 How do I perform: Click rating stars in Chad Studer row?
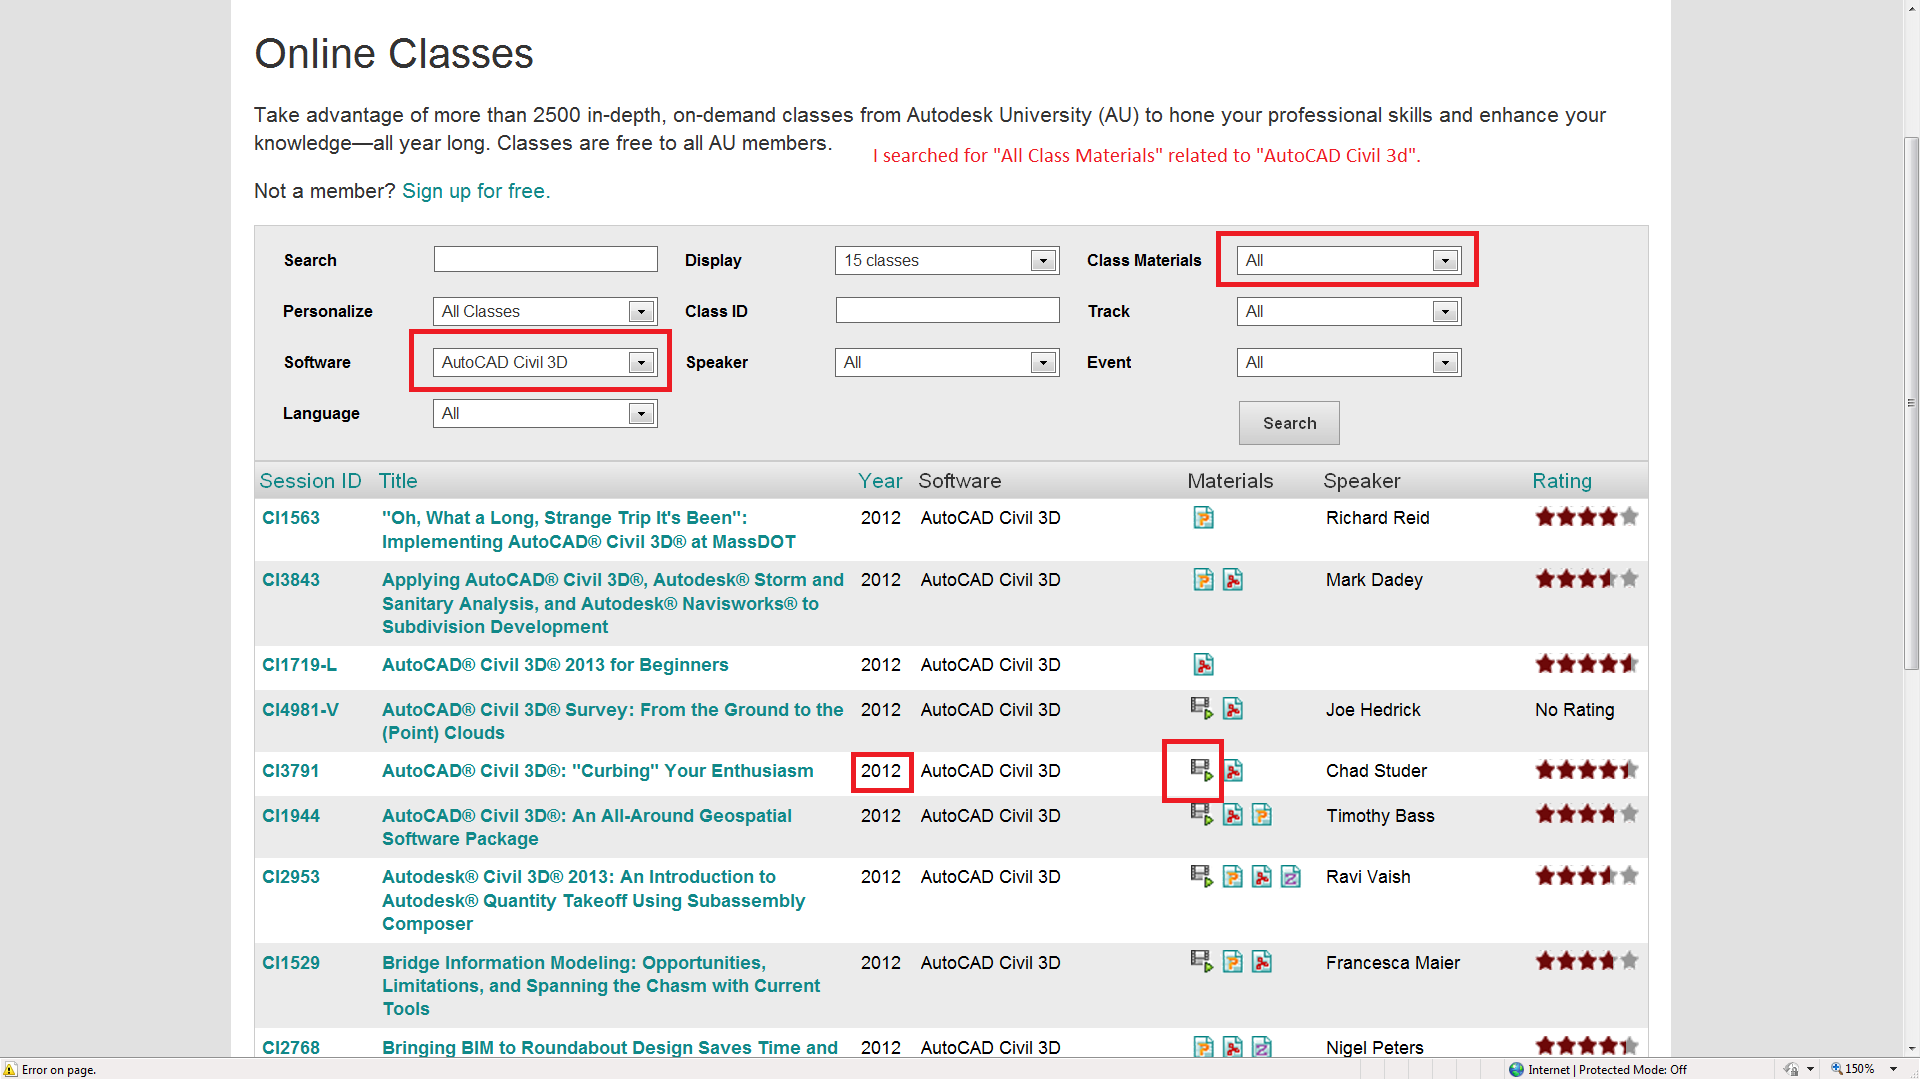[x=1587, y=770]
